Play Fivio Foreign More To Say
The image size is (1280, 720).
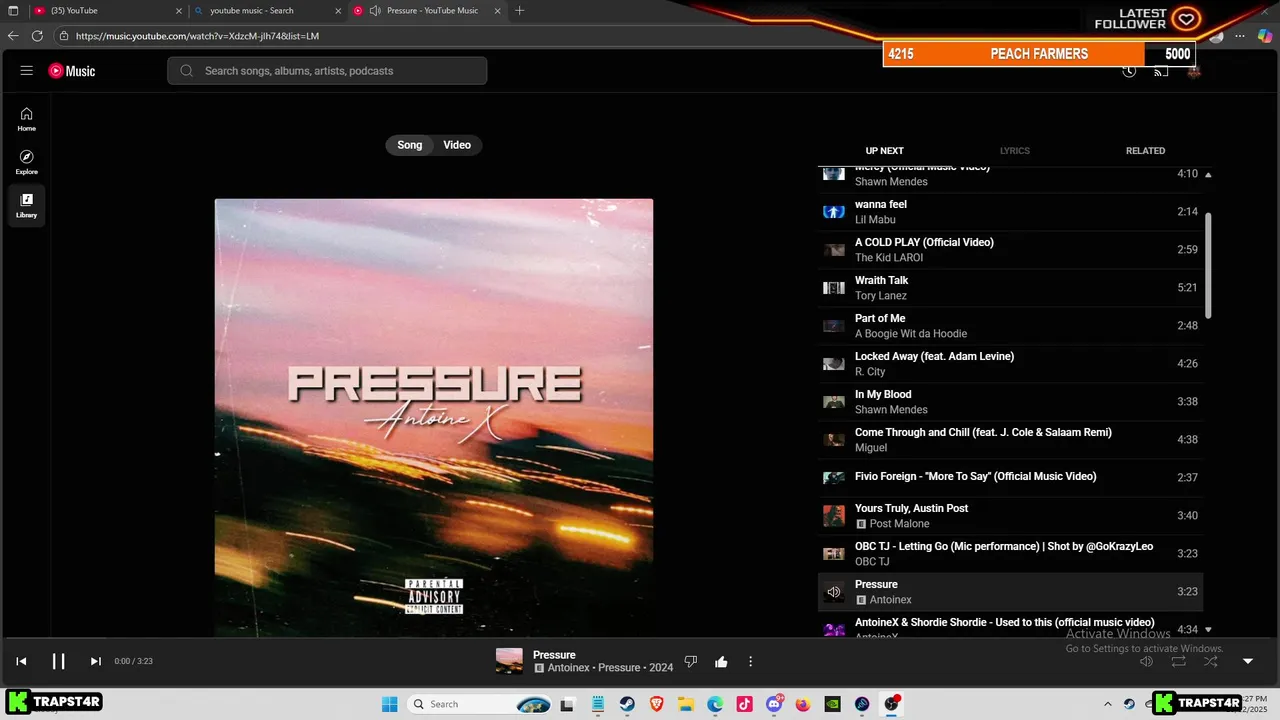click(x=1011, y=478)
